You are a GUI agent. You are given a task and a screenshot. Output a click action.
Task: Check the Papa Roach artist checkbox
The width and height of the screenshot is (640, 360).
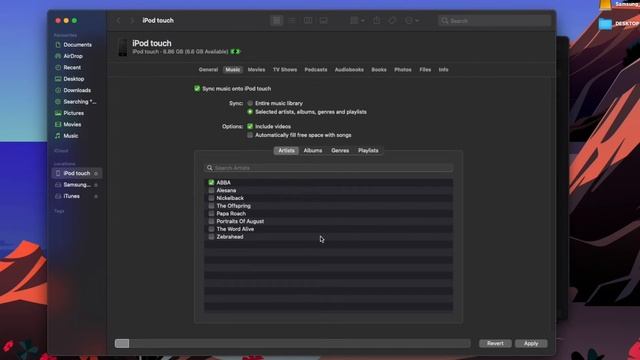211,213
